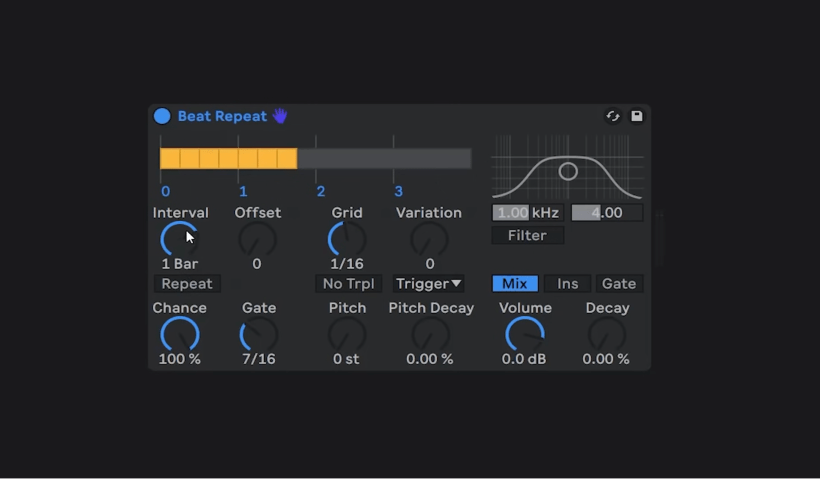This screenshot has height=480, width=820.
Task: Click the Interval knob
Action: pyautogui.click(x=179, y=240)
